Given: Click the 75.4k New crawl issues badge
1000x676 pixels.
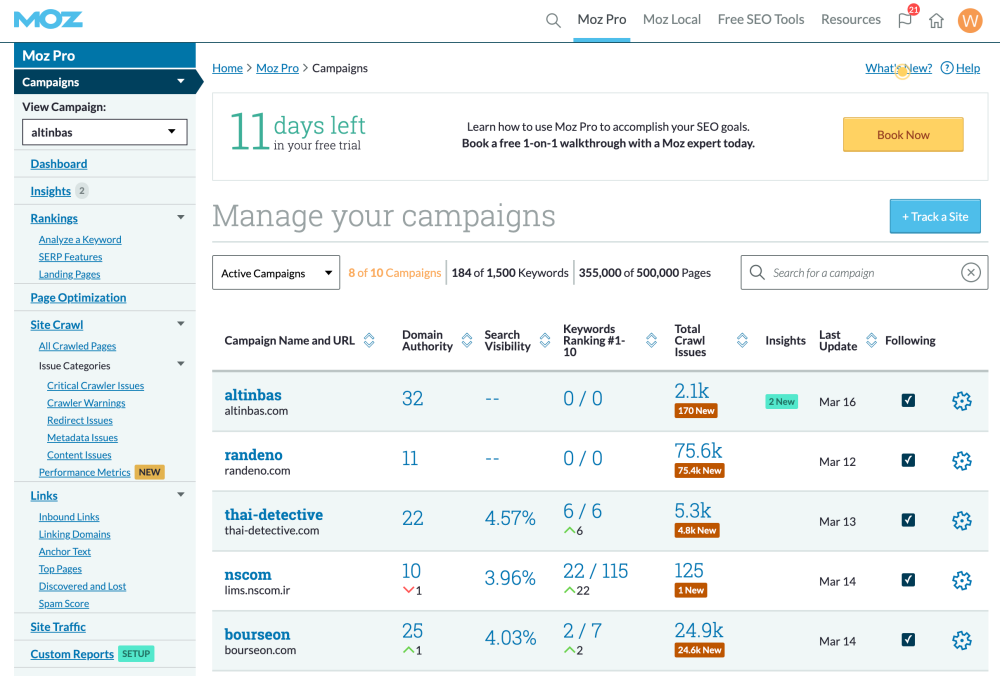Looking at the screenshot, I should 699,471.
